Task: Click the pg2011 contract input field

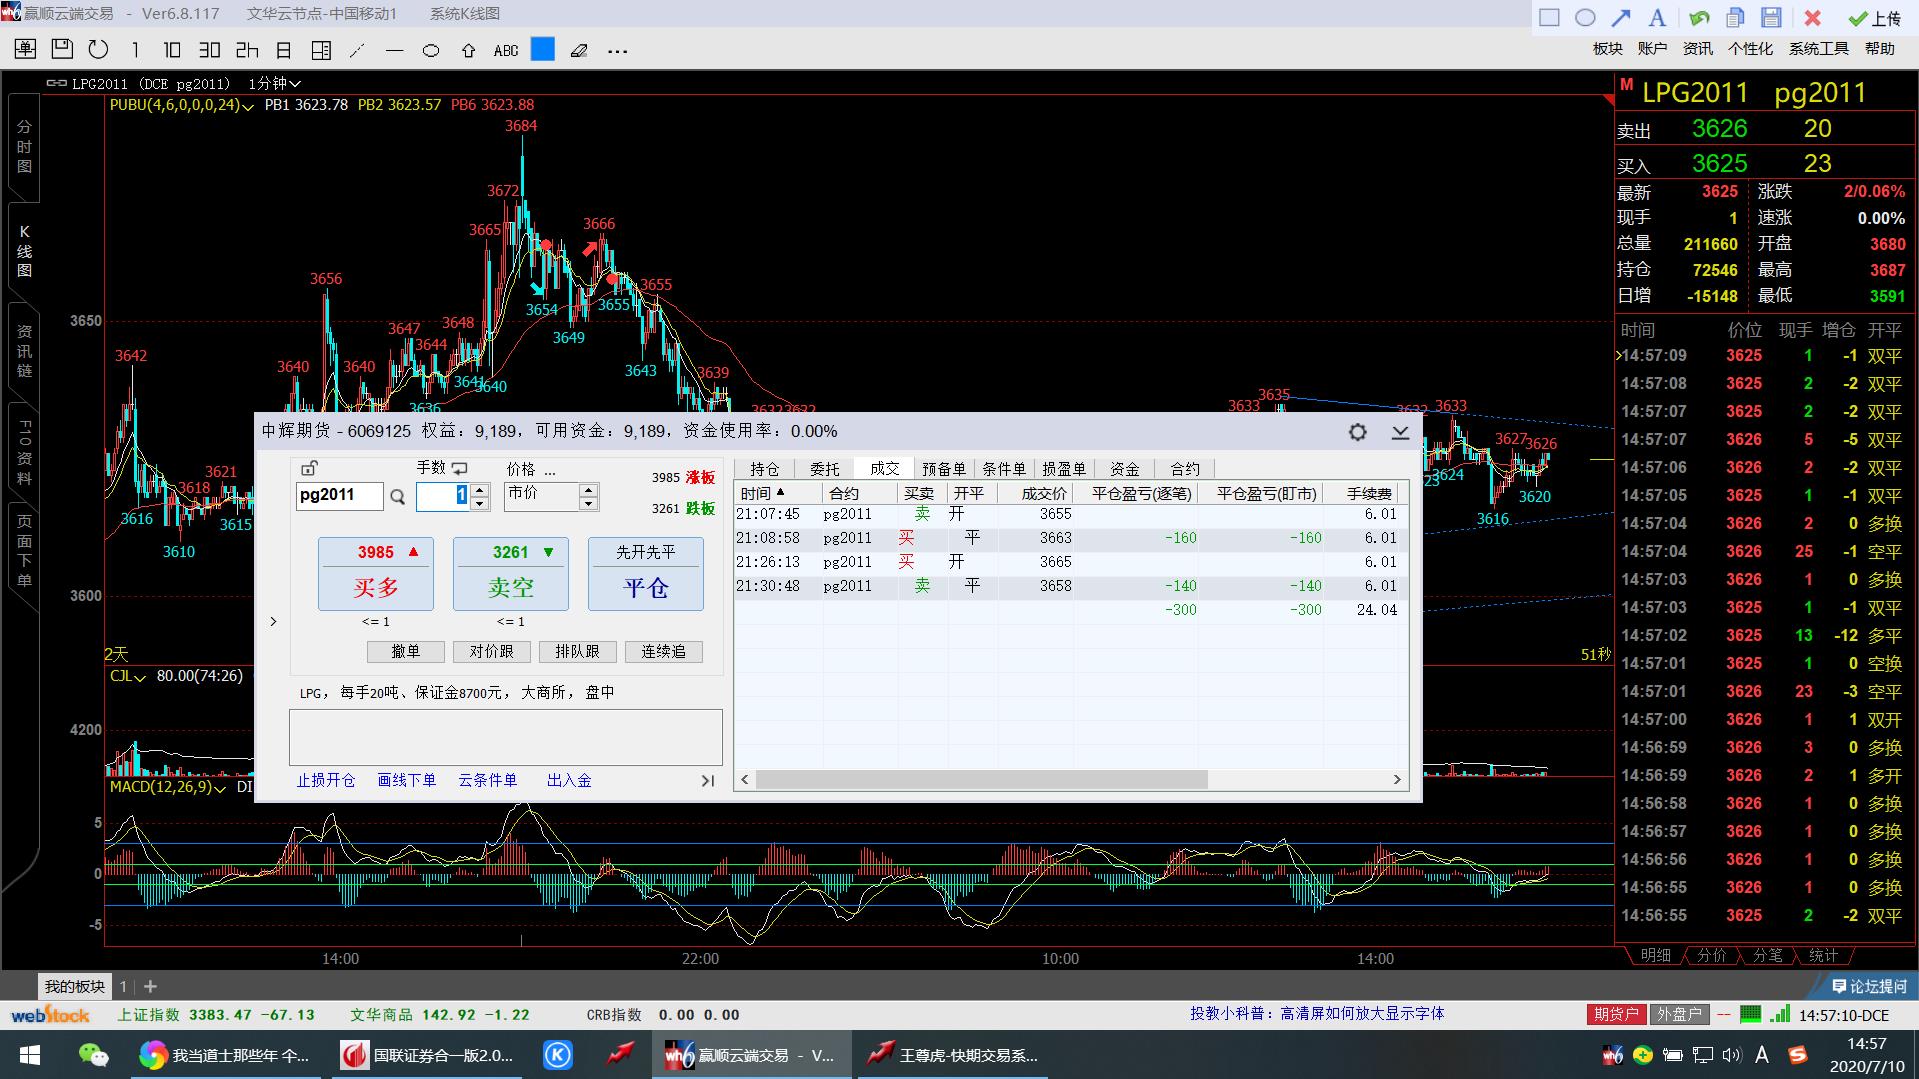Action: pyautogui.click(x=339, y=496)
